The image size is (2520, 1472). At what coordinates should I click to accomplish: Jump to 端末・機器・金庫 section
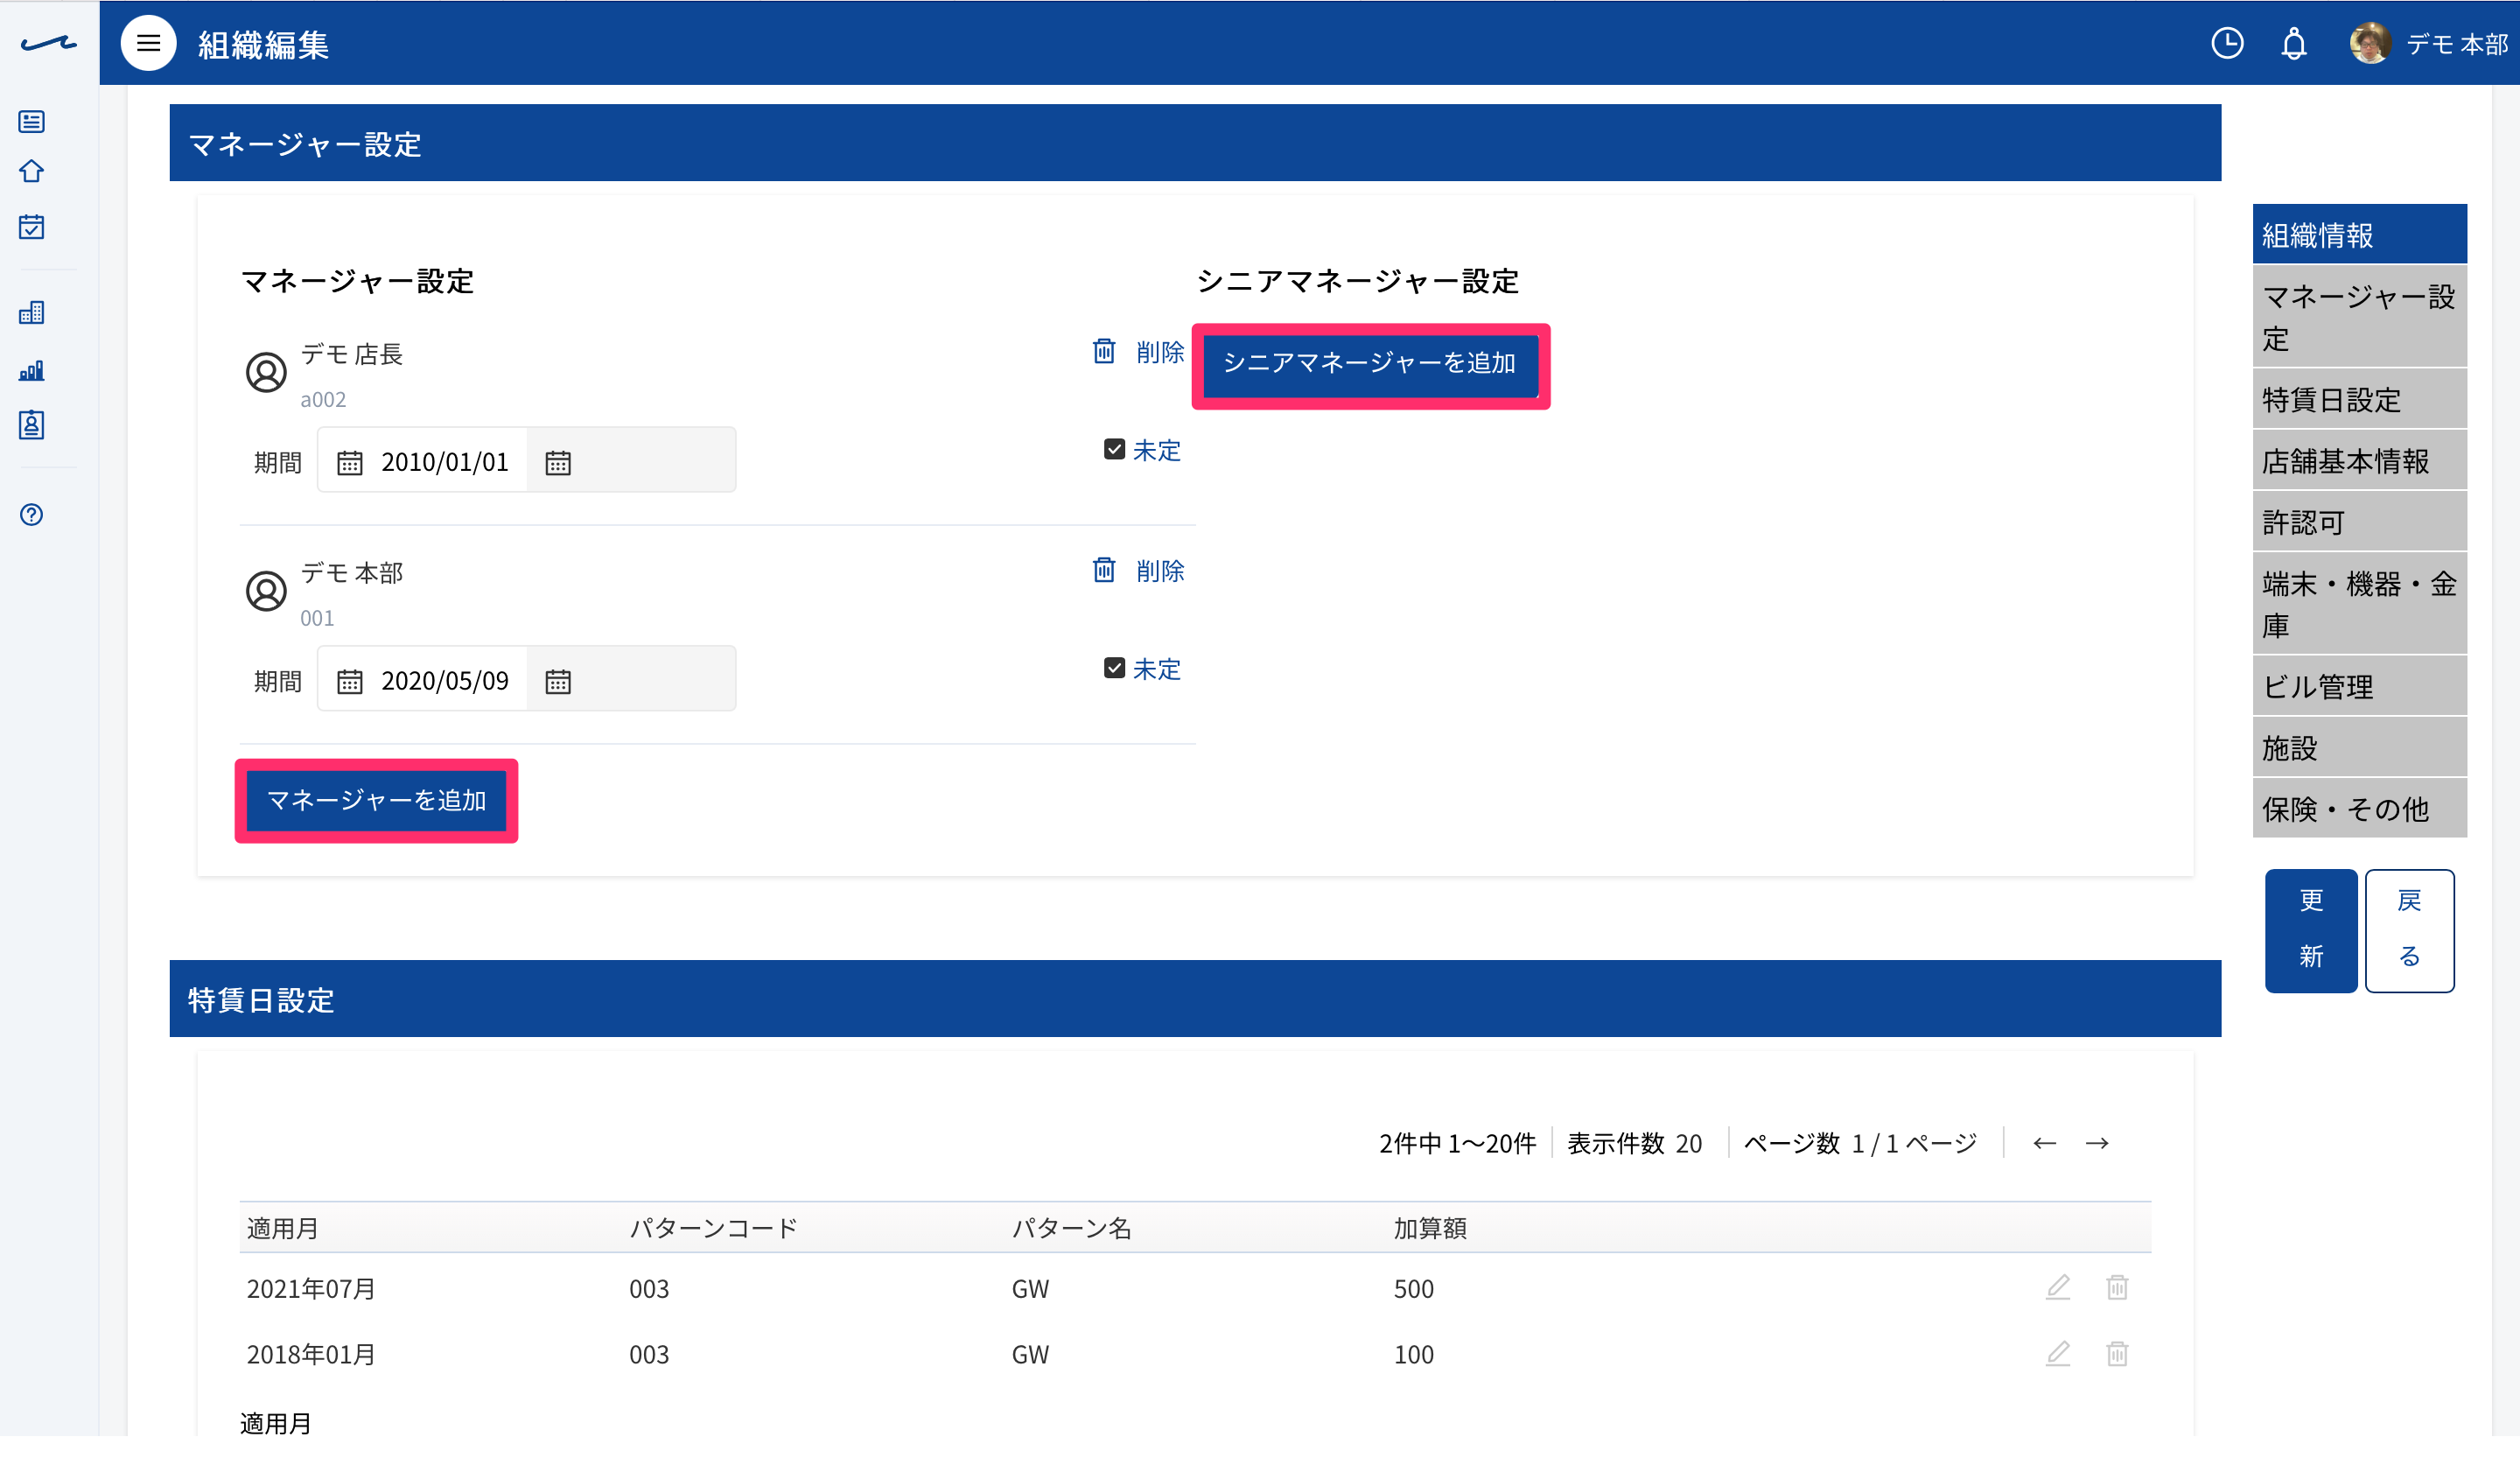point(2360,604)
